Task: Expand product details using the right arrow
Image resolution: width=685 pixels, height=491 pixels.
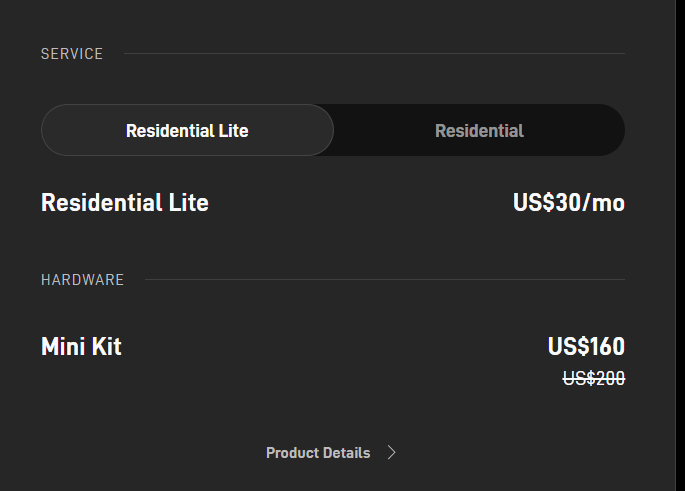Action: pyautogui.click(x=392, y=453)
